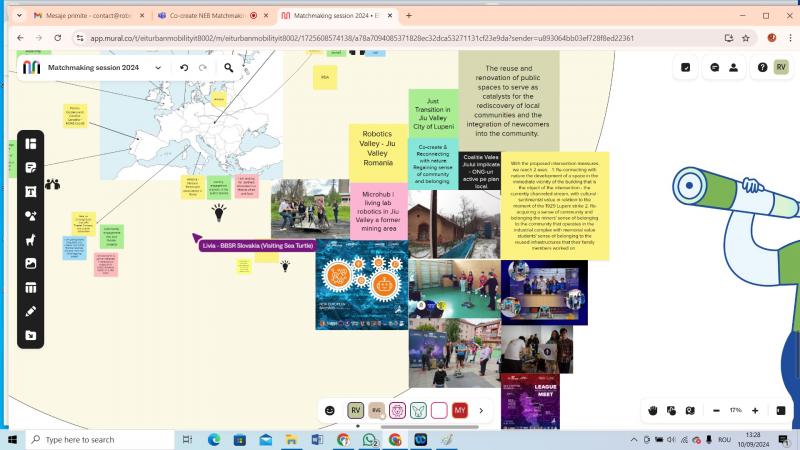Screen dimensions: 800x450
Task: Open the comments panel icon
Action: click(x=715, y=67)
